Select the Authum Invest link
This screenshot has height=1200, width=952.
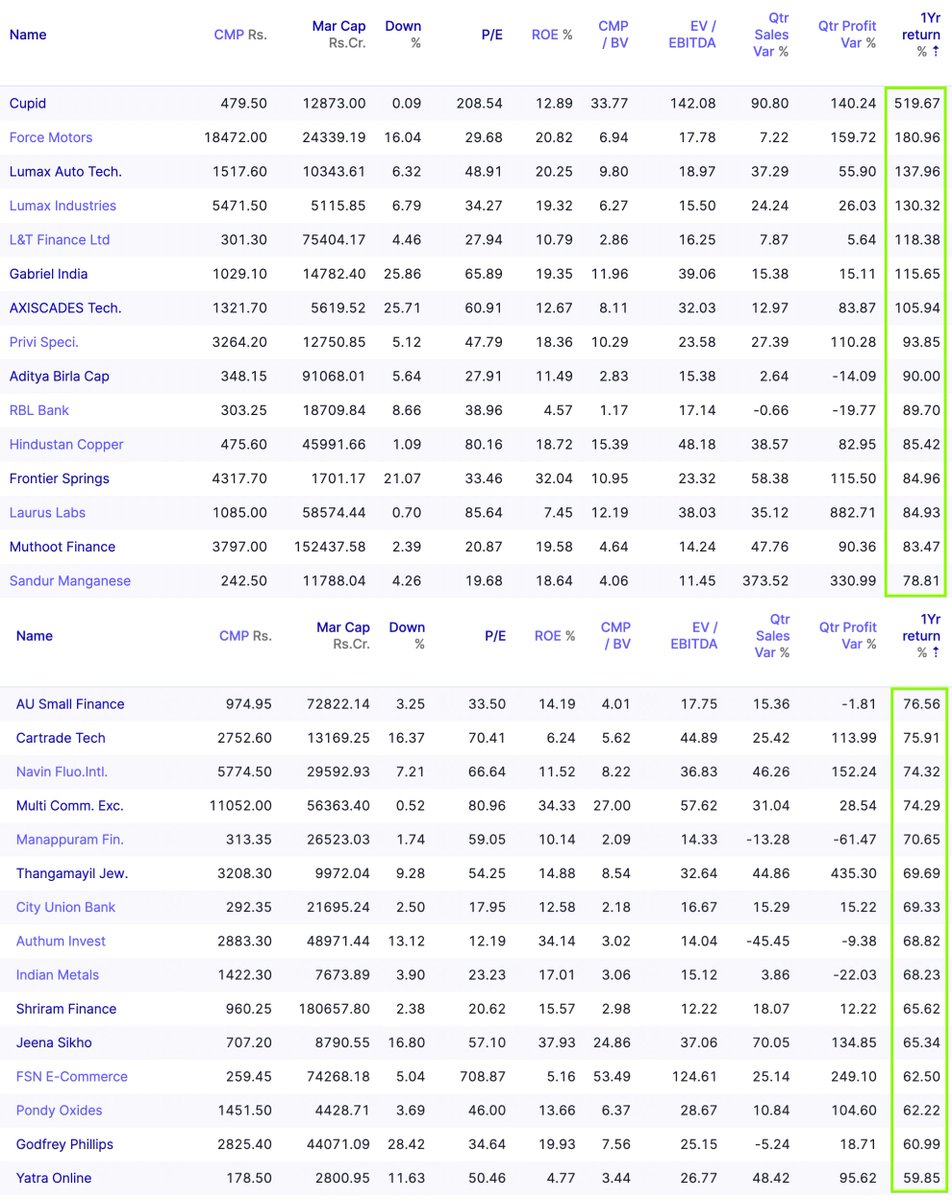pyautogui.click(x=61, y=942)
